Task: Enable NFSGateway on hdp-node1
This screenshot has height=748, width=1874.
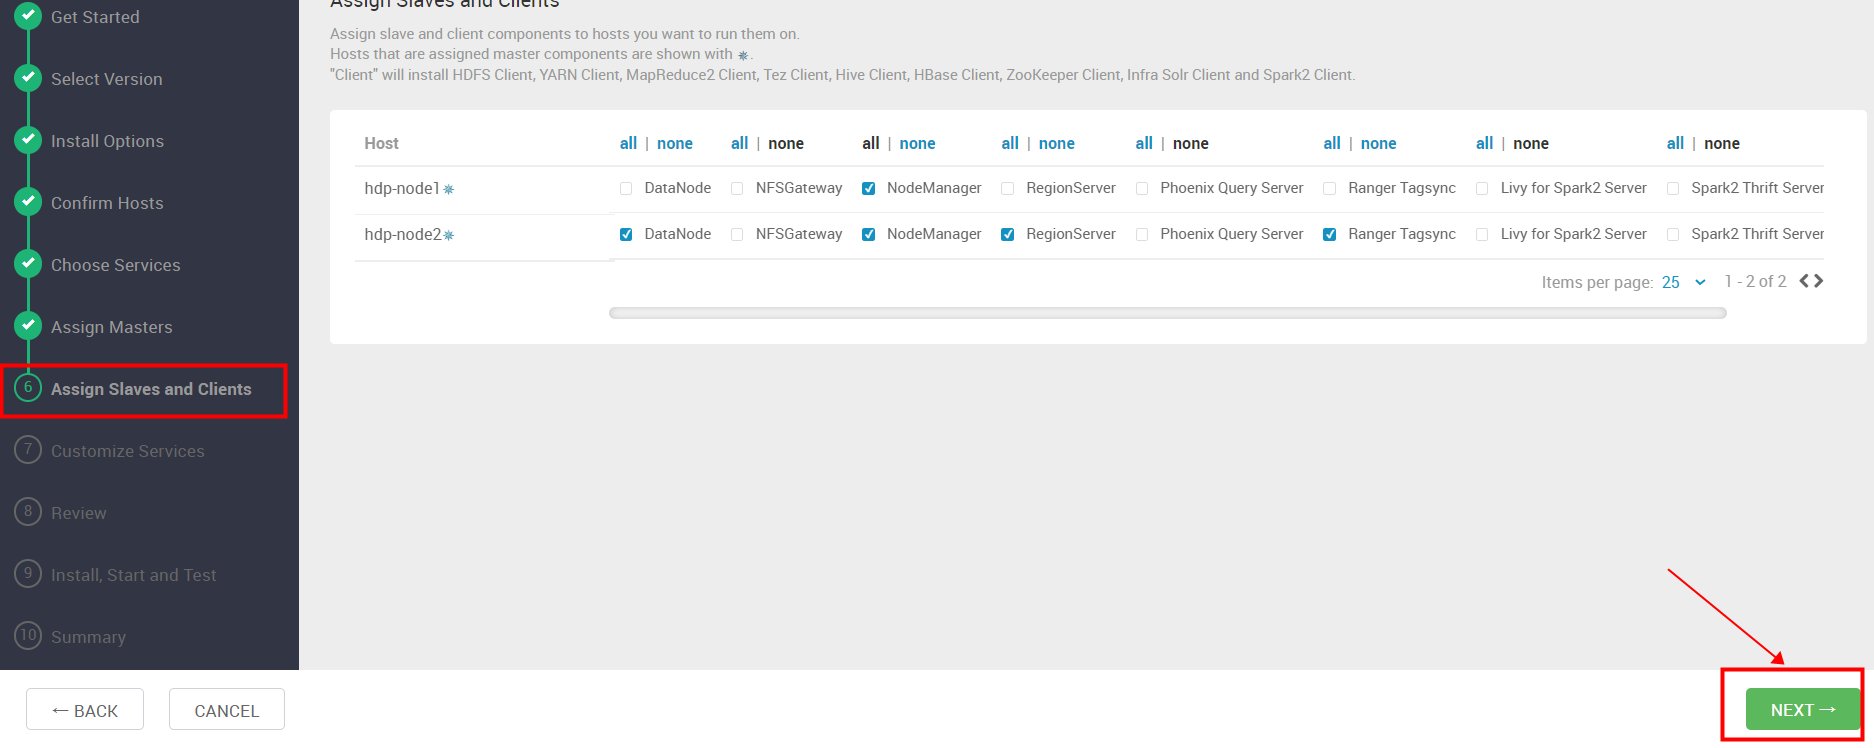Action: [737, 188]
